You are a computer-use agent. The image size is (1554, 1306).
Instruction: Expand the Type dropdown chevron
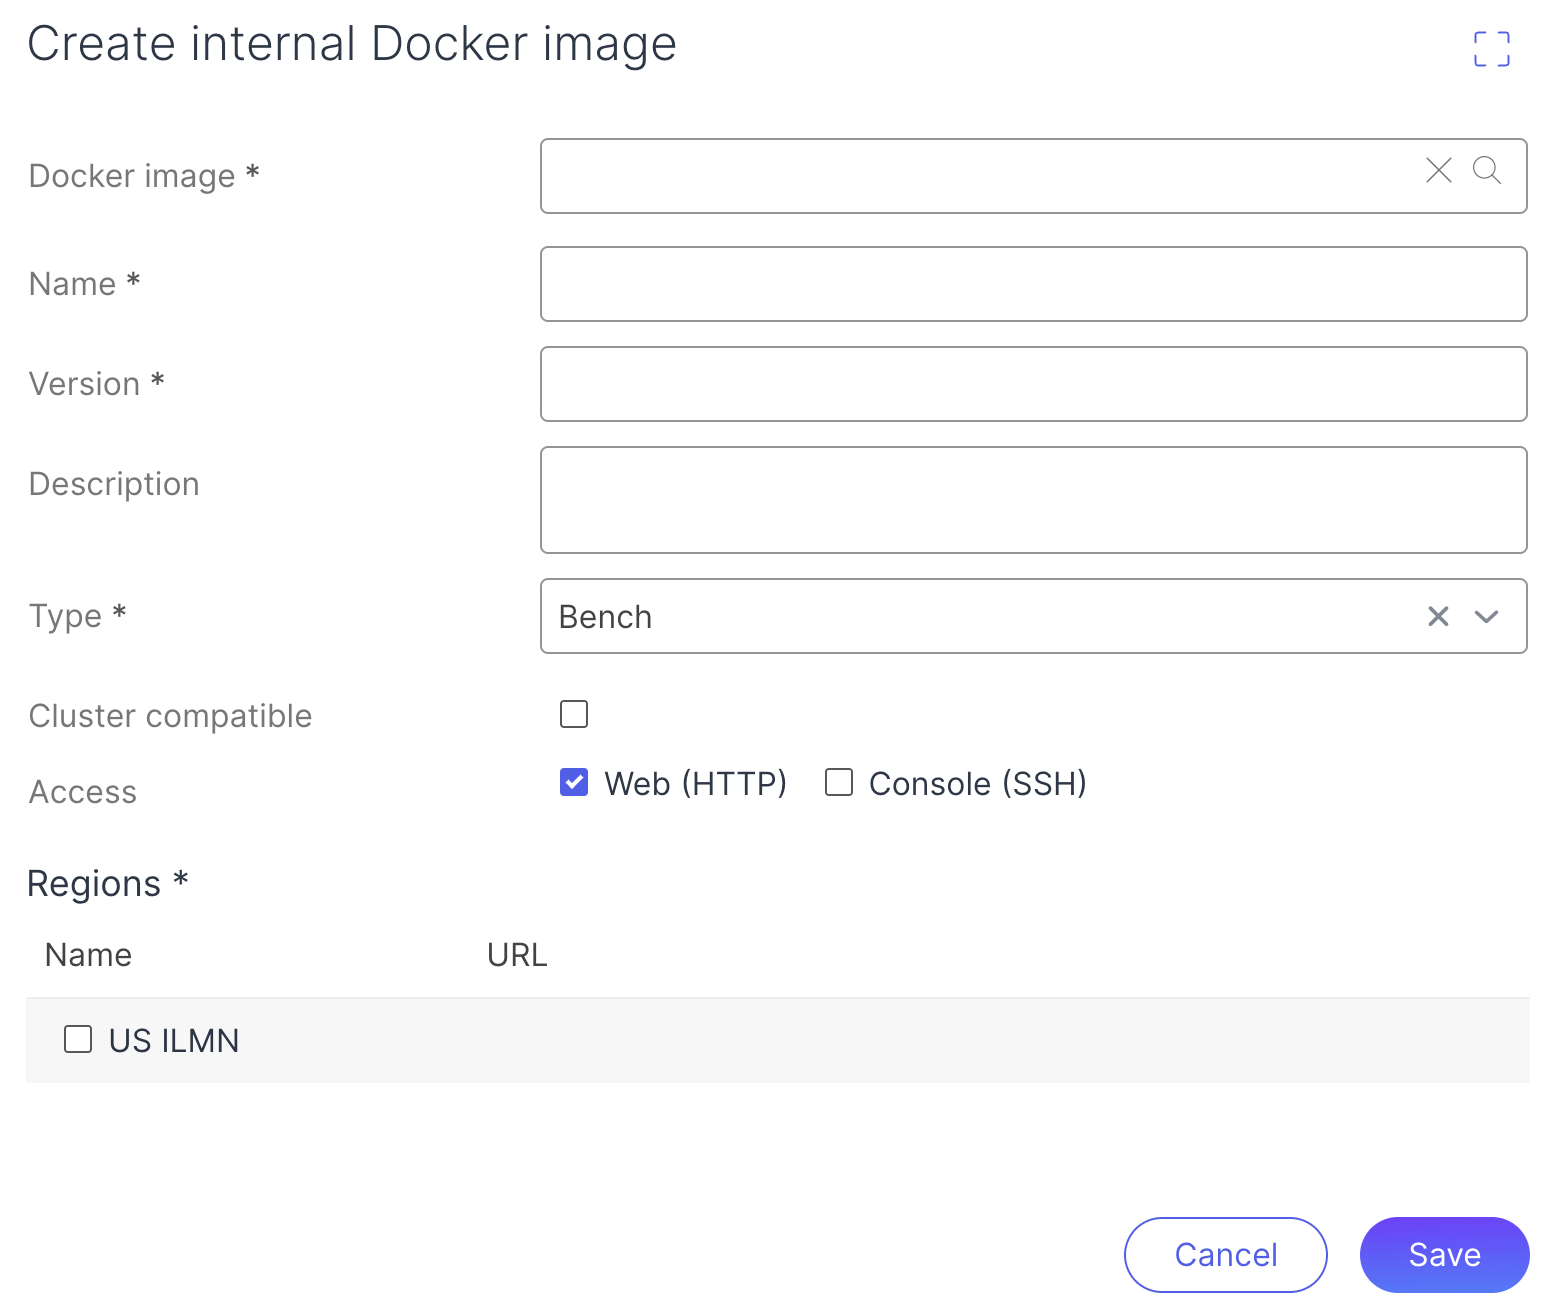click(1487, 616)
